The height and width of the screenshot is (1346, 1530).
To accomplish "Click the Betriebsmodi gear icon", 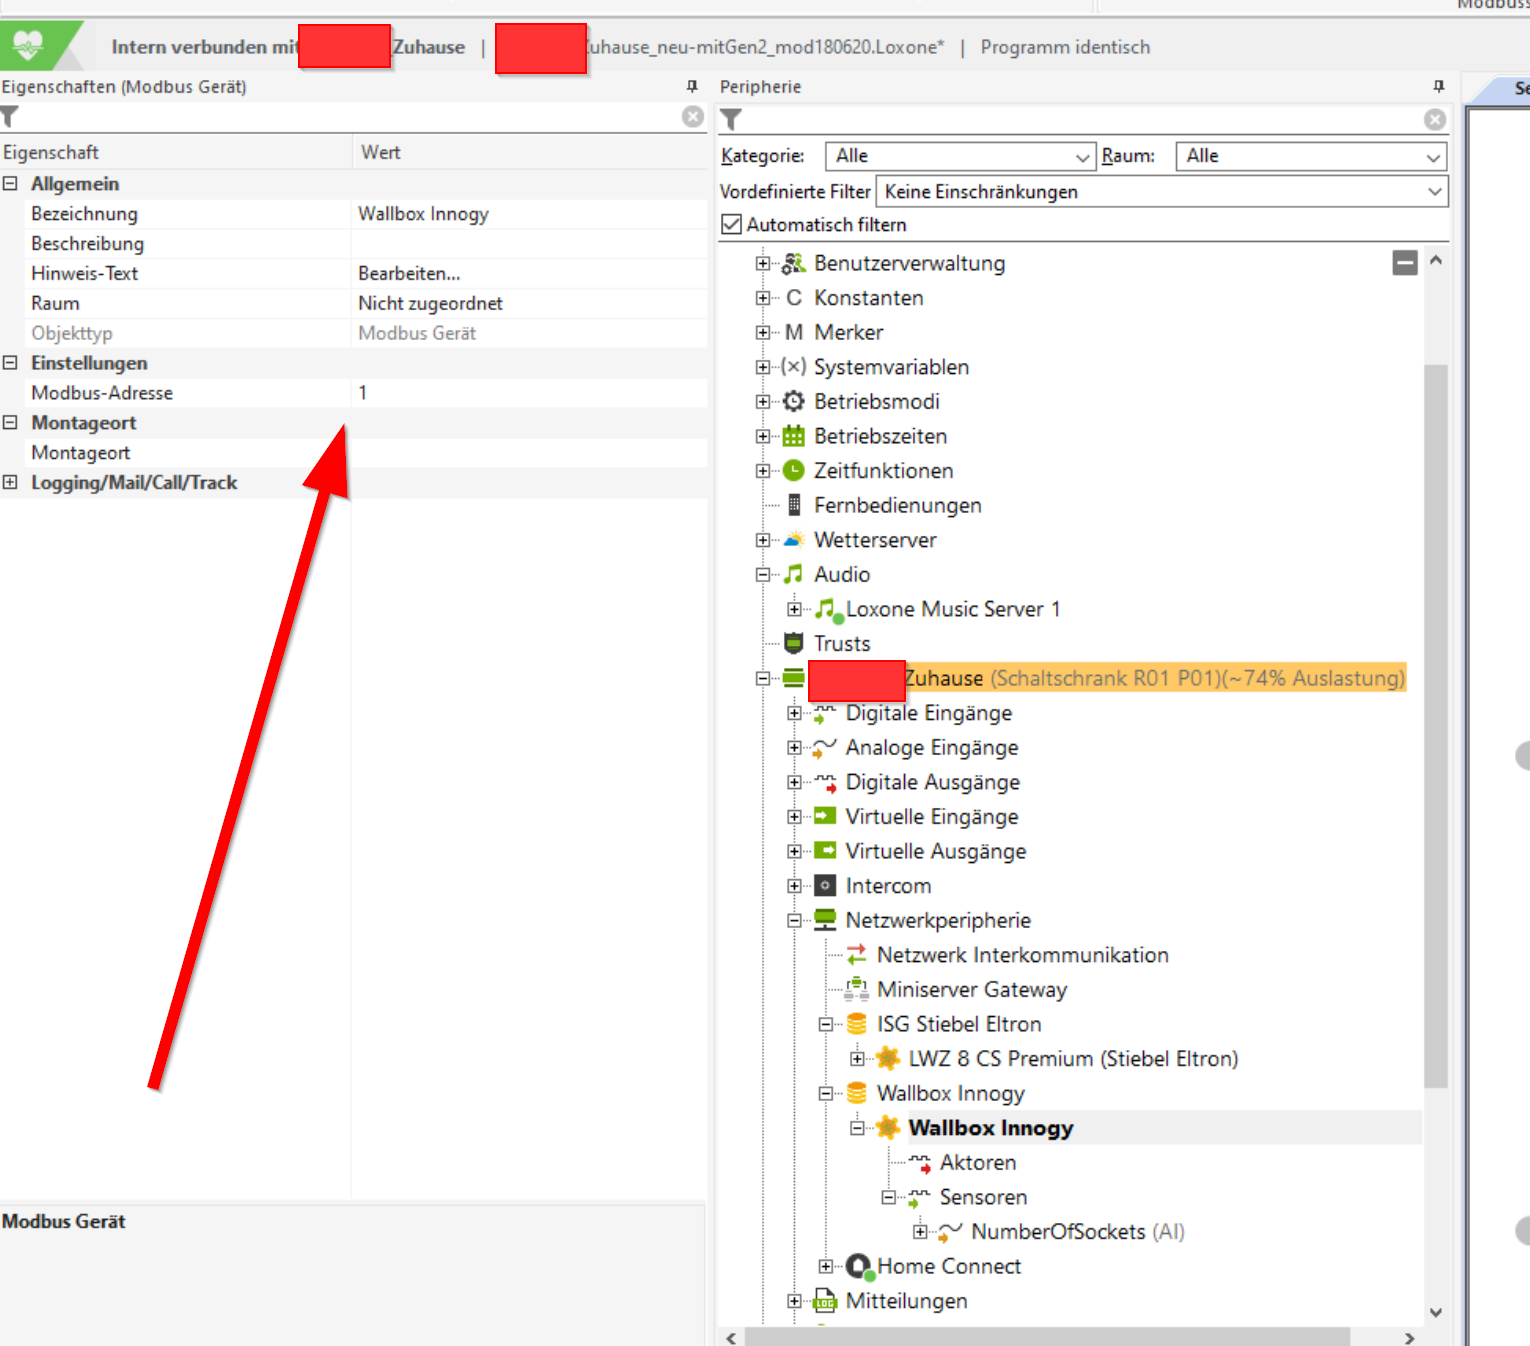I will [794, 401].
